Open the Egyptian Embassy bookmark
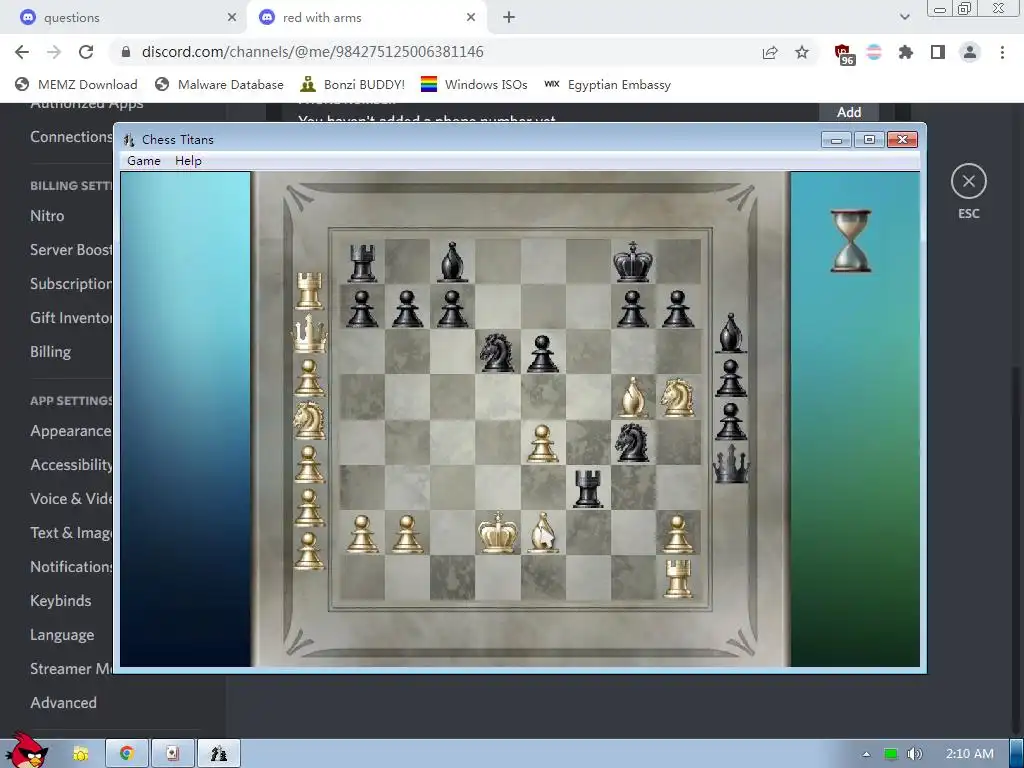1024x768 pixels. pos(607,84)
